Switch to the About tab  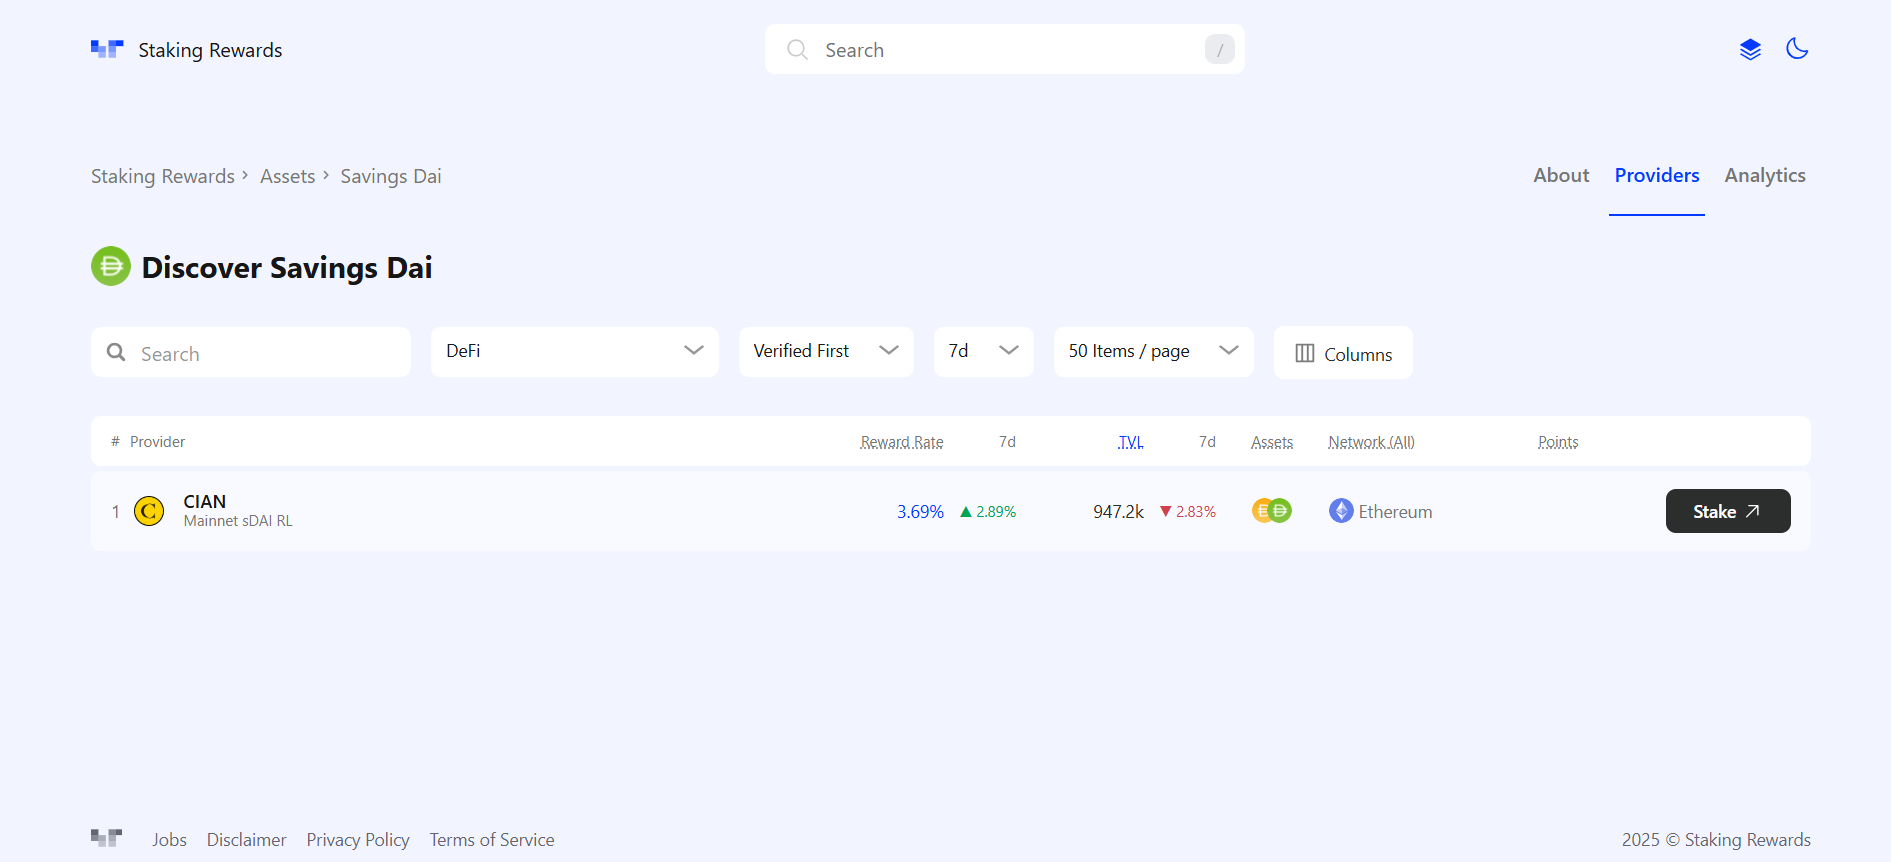click(x=1560, y=176)
